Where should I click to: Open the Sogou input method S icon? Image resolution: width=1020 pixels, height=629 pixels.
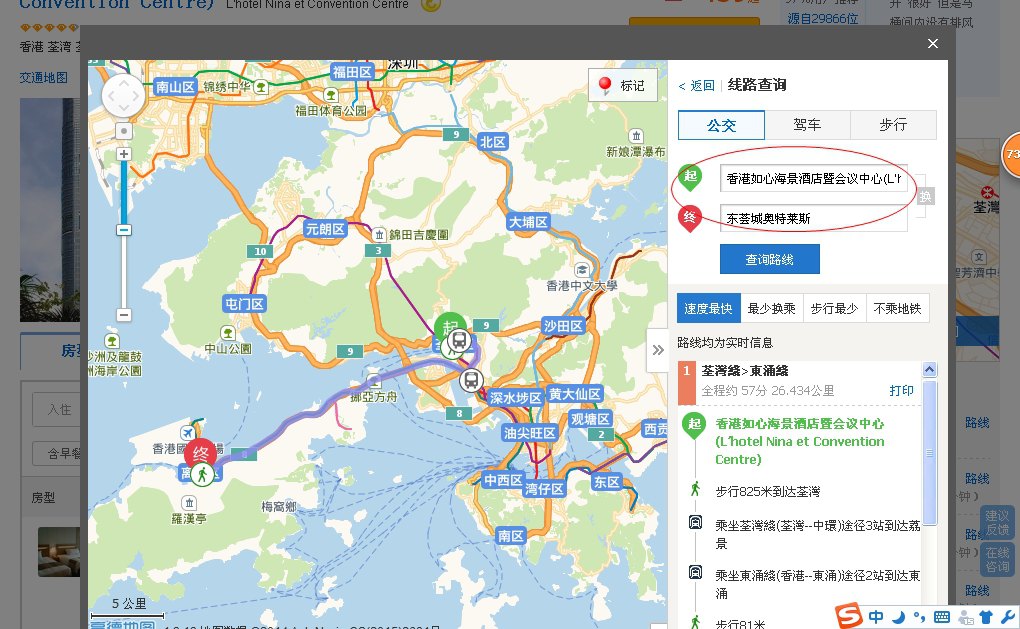(849, 615)
